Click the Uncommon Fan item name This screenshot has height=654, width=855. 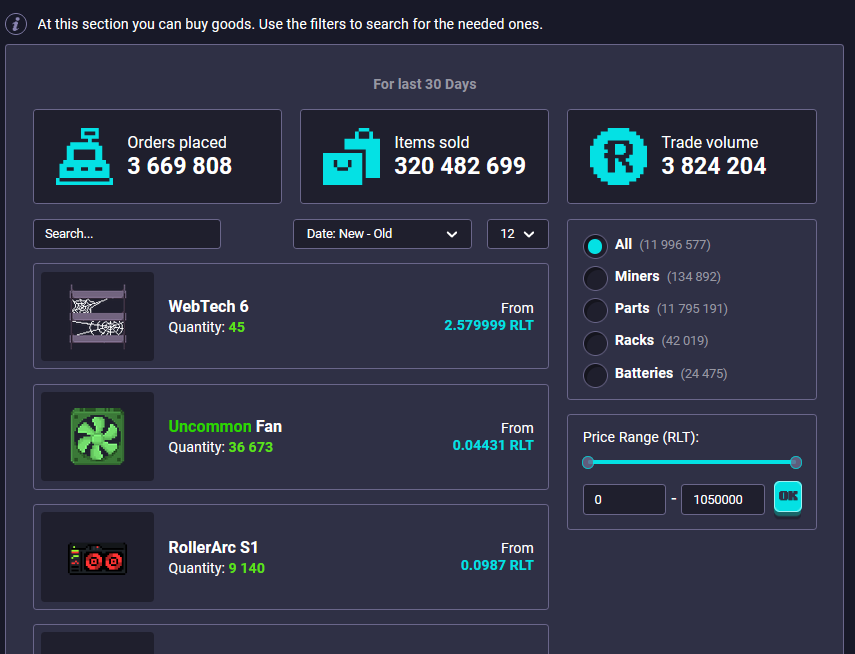click(x=225, y=427)
